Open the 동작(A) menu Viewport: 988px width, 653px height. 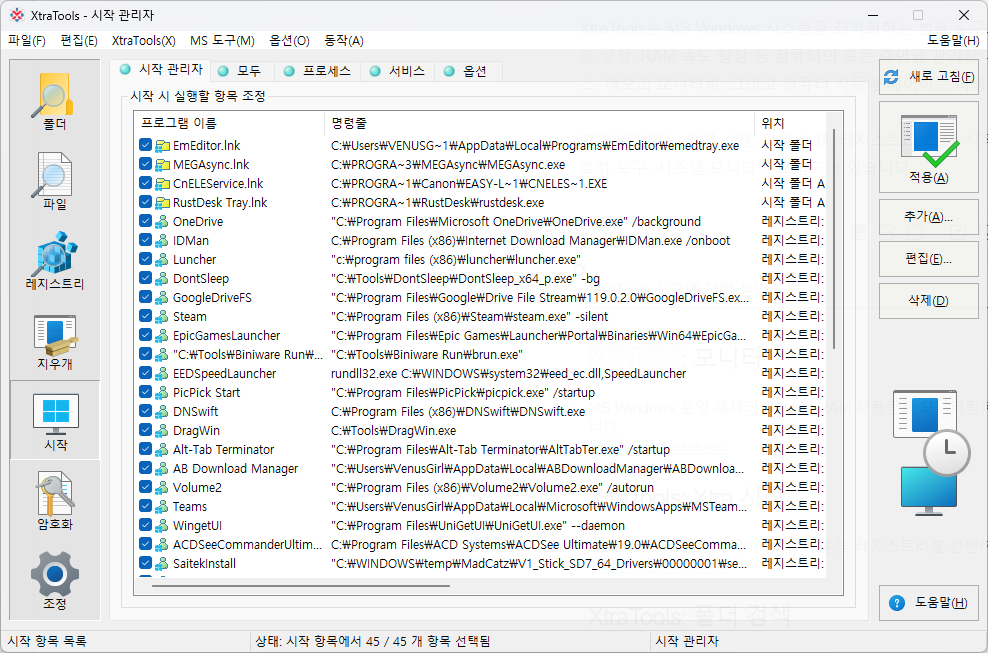(343, 41)
